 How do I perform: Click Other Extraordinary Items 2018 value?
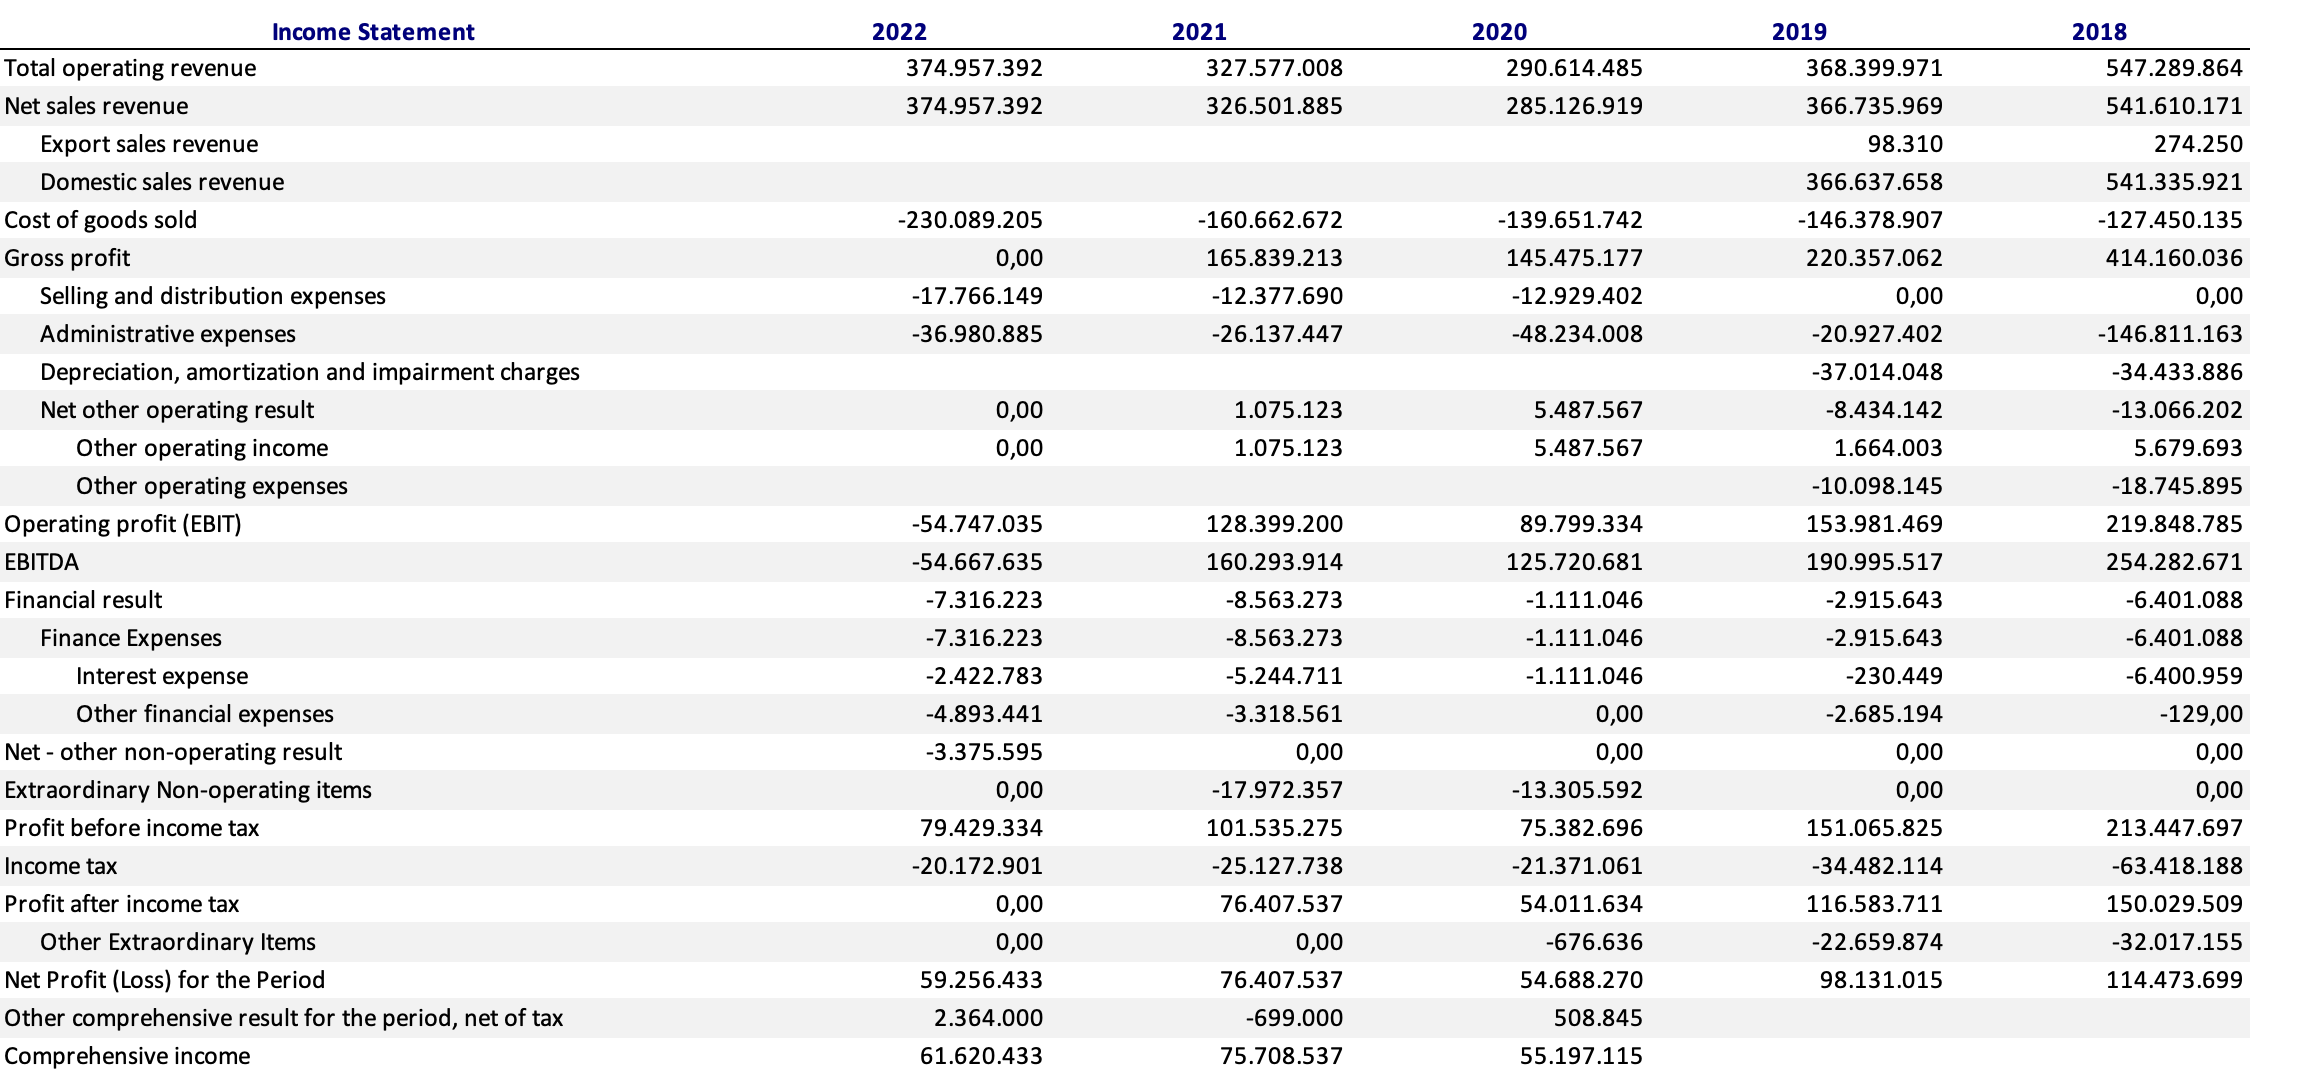point(2176,942)
